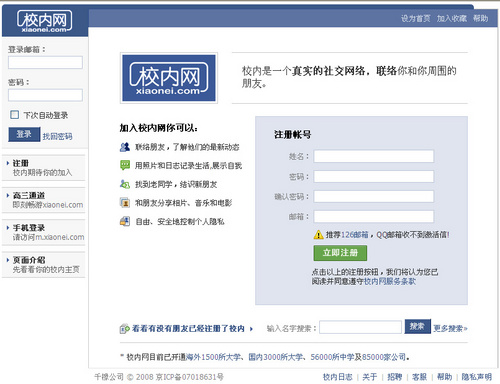The height and width of the screenshot is (384, 500).
Task: Click the 搜索 button next to name search
Action: (x=417, y=326)
